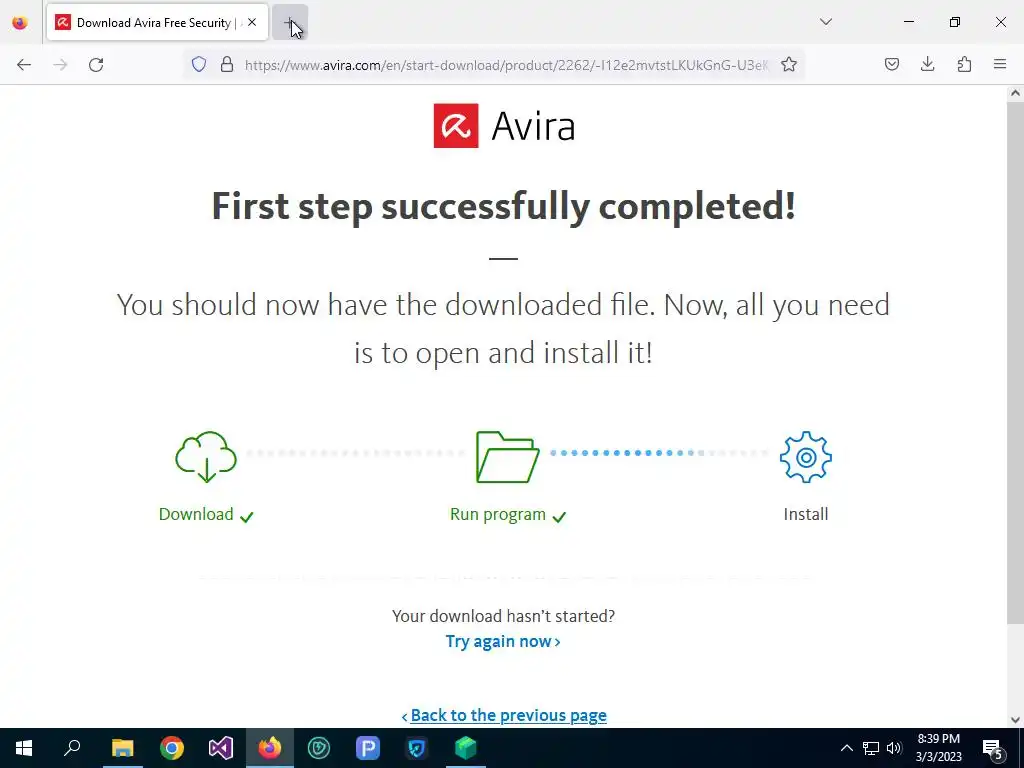Follow Back to the previous page link
Screen dimensions: 1024x768
tap(504, 715)
